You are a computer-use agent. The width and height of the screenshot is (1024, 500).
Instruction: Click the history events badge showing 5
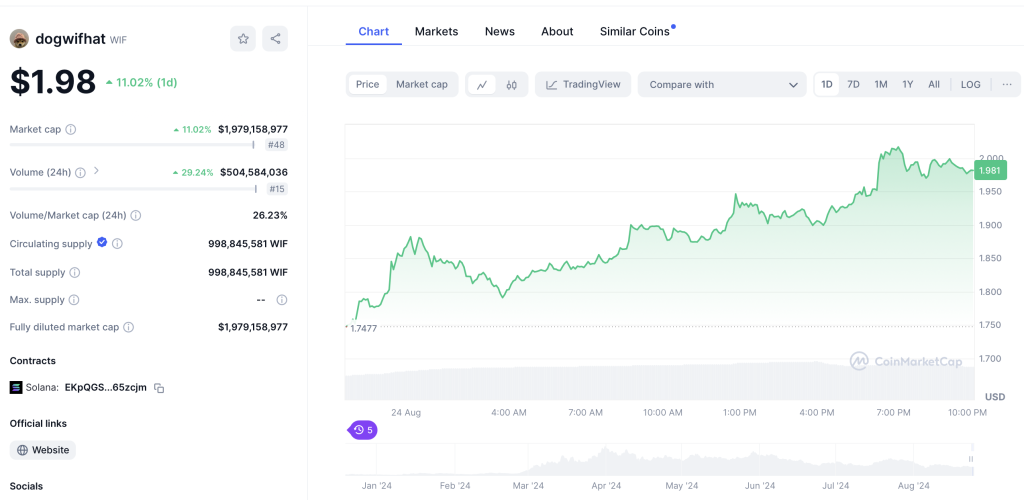tap(362, 430)
